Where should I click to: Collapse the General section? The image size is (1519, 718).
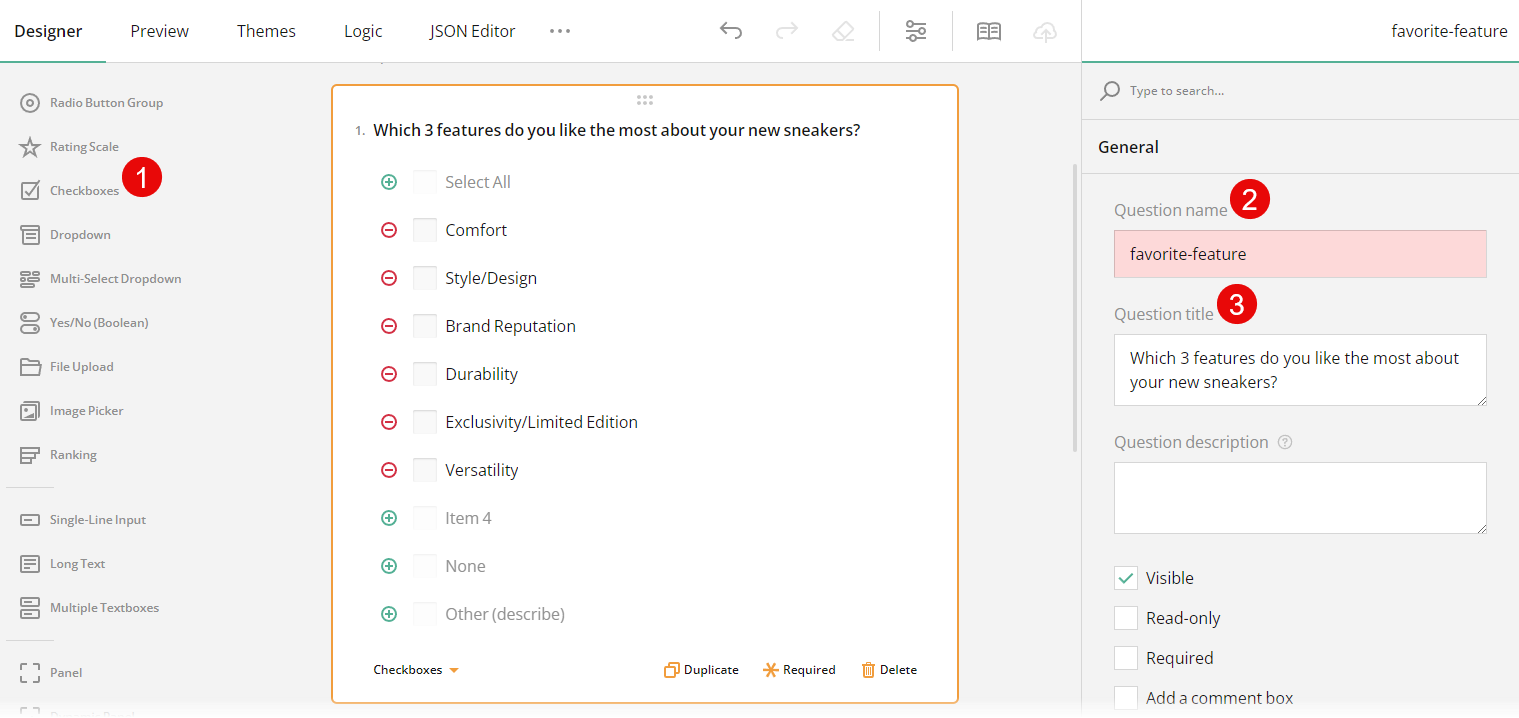pyautogui.click(x=1128, y=146)
